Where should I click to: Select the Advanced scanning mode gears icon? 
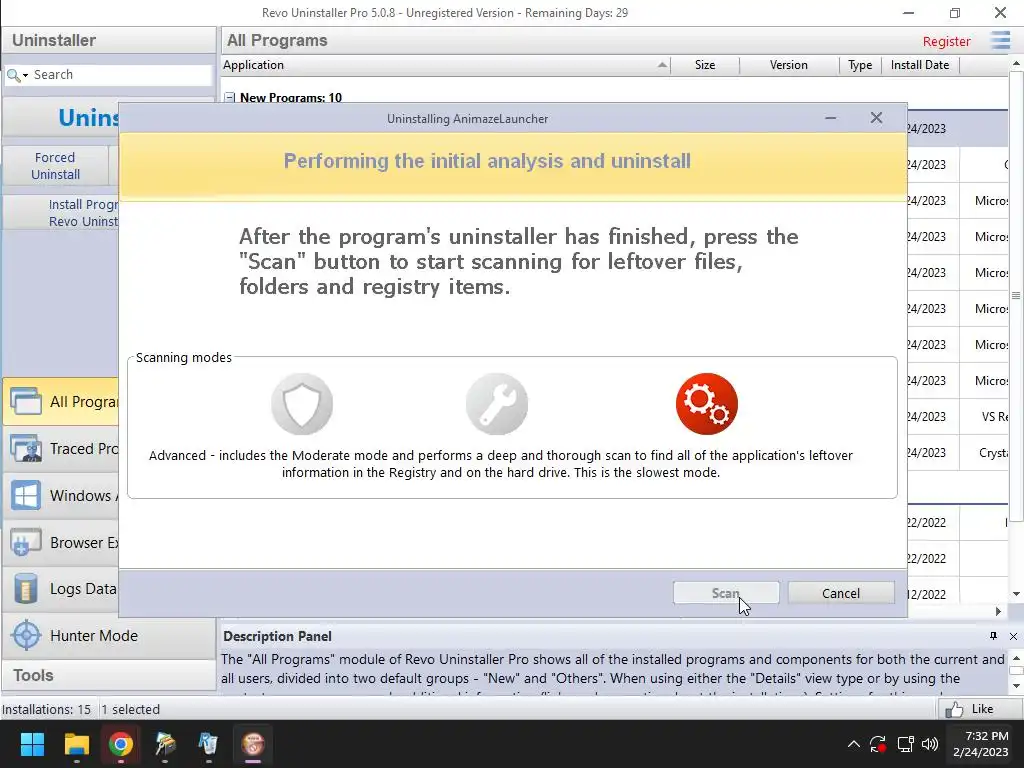point(707,404)
